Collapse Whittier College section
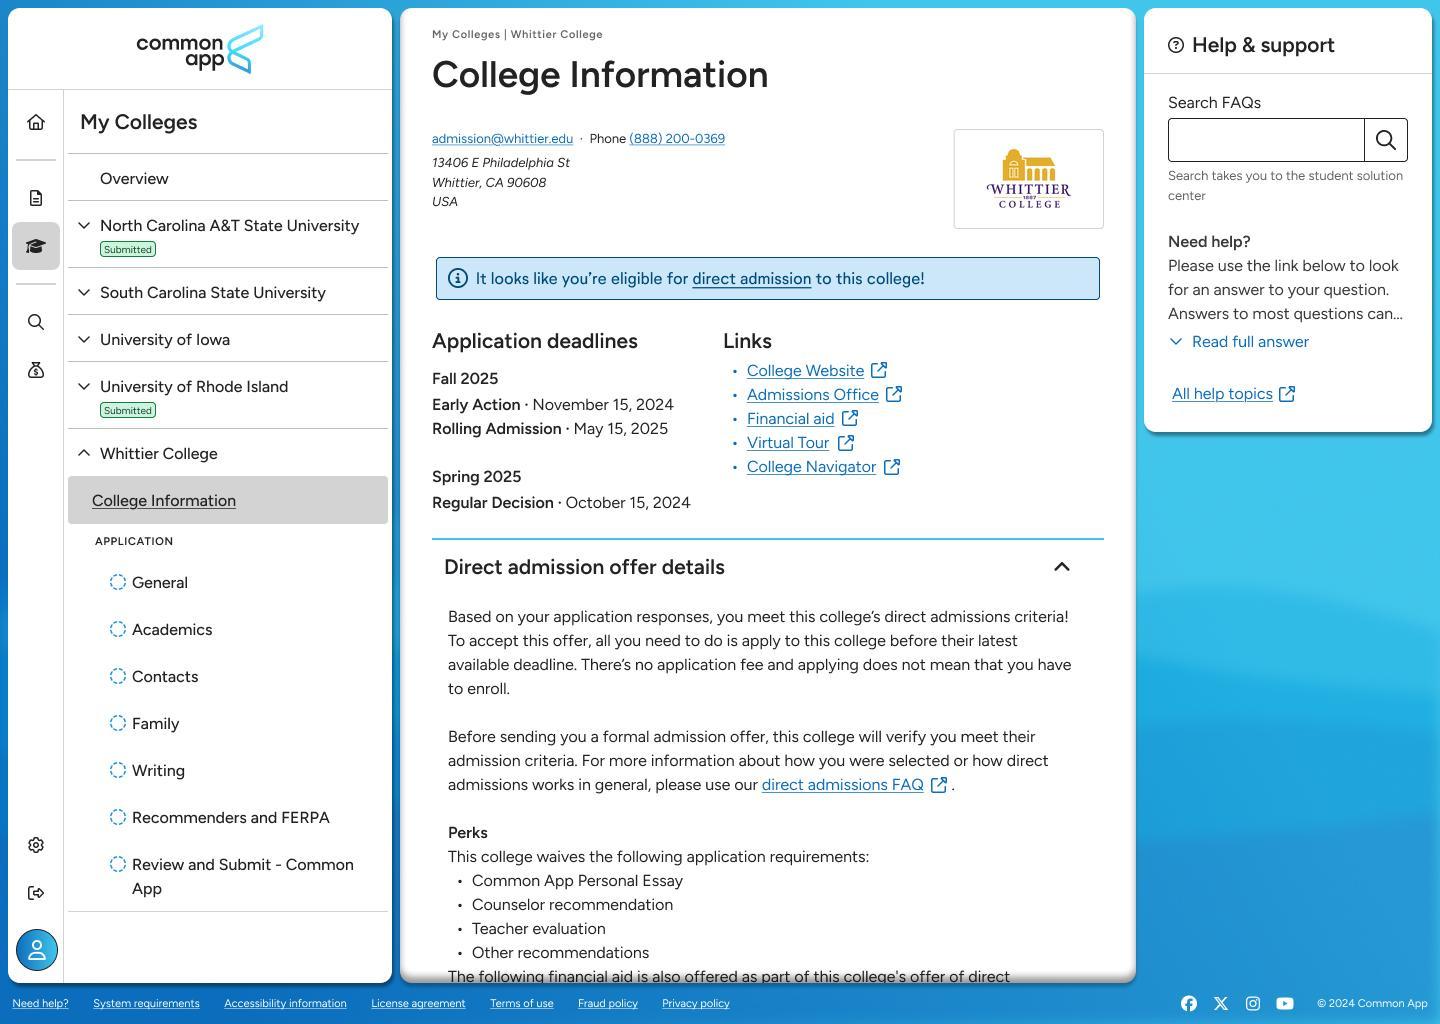Screen dimensions: 1440x1024 [x=84, y=453]
